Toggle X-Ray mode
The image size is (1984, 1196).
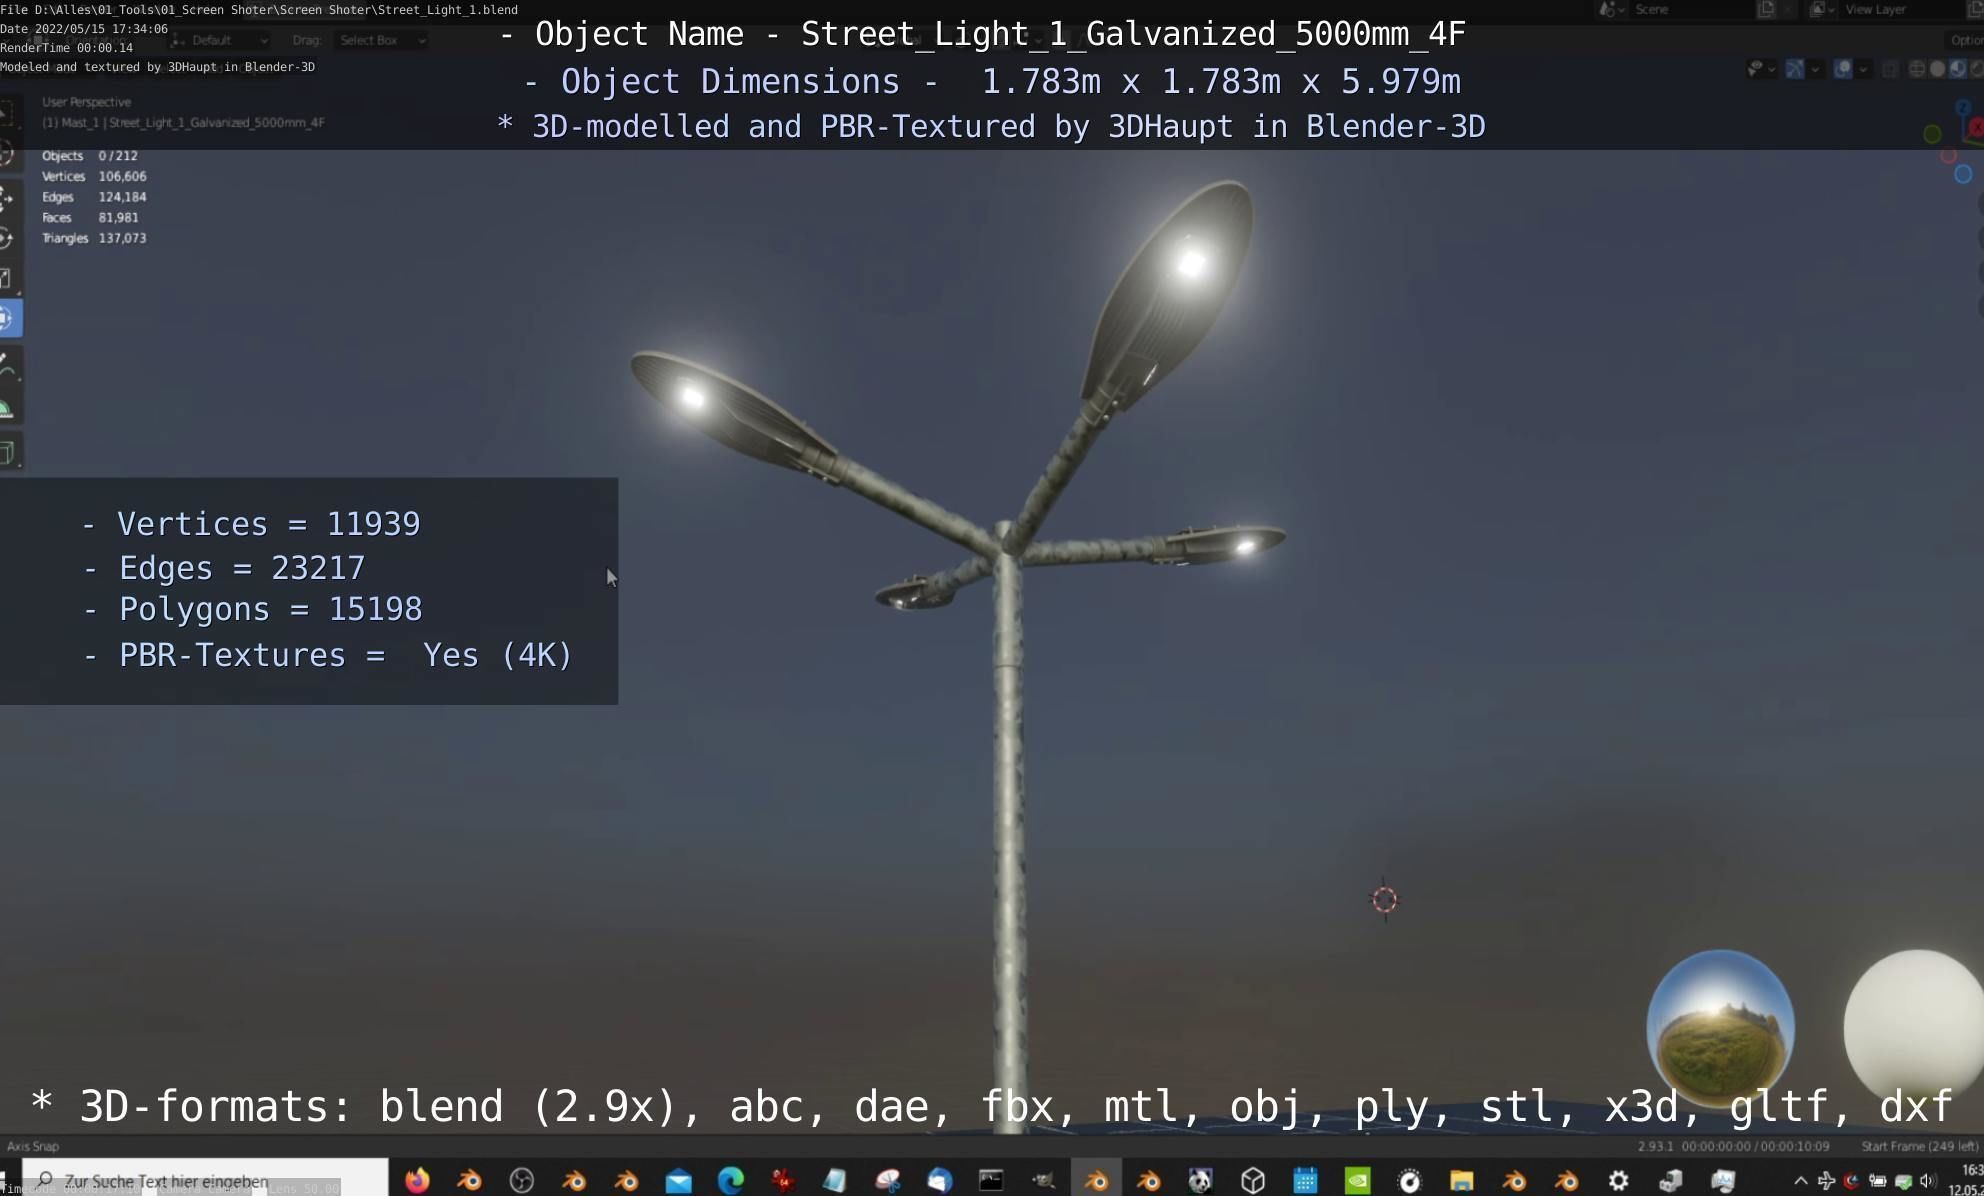tap(1889, 69)
